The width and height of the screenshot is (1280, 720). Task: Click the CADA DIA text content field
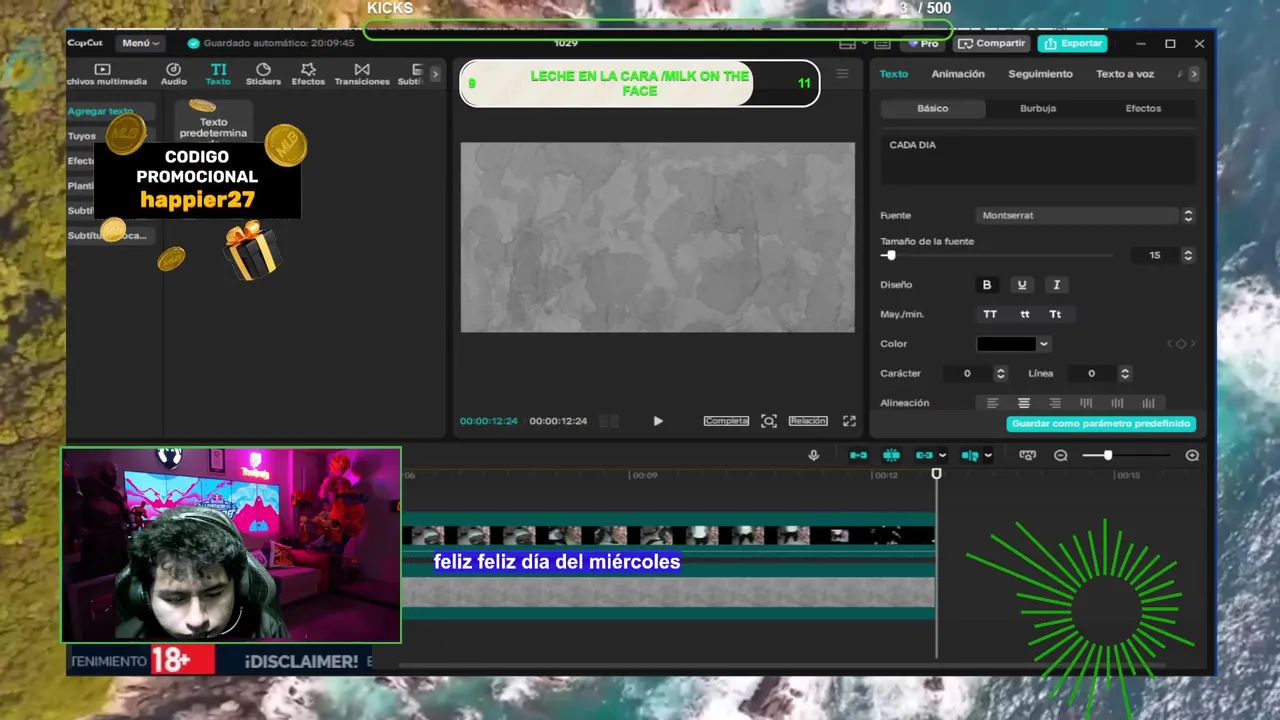(1038, 159)
